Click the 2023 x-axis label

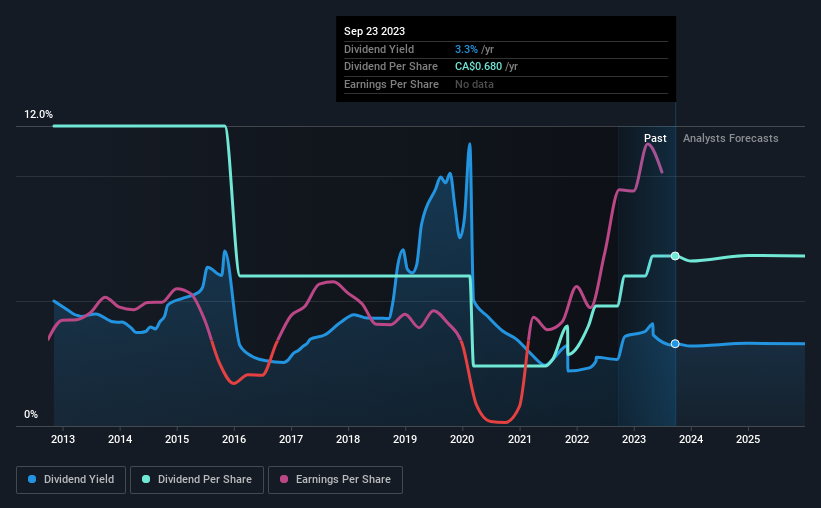634,439
